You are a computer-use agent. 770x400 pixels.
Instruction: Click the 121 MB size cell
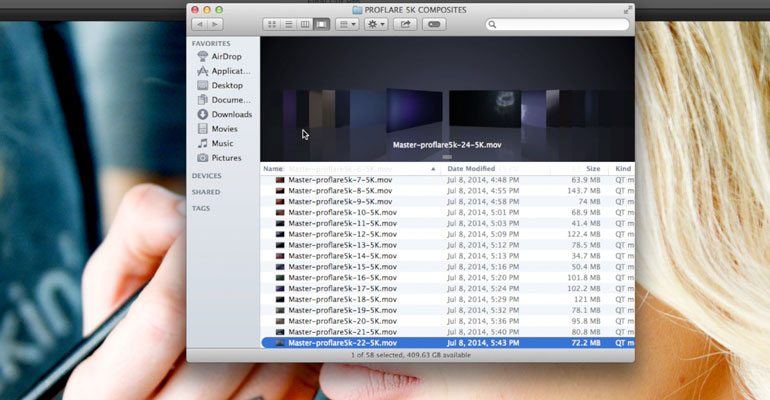point(587,299)
